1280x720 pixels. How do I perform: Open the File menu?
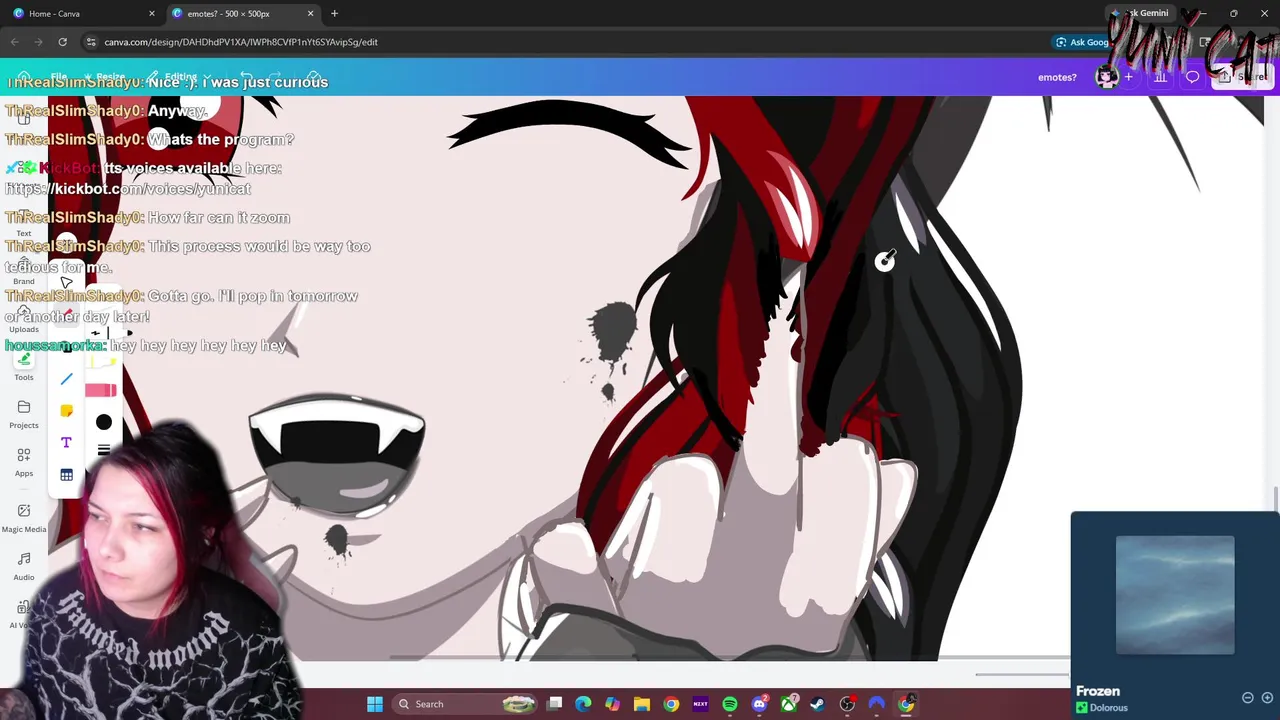[59, 77]
